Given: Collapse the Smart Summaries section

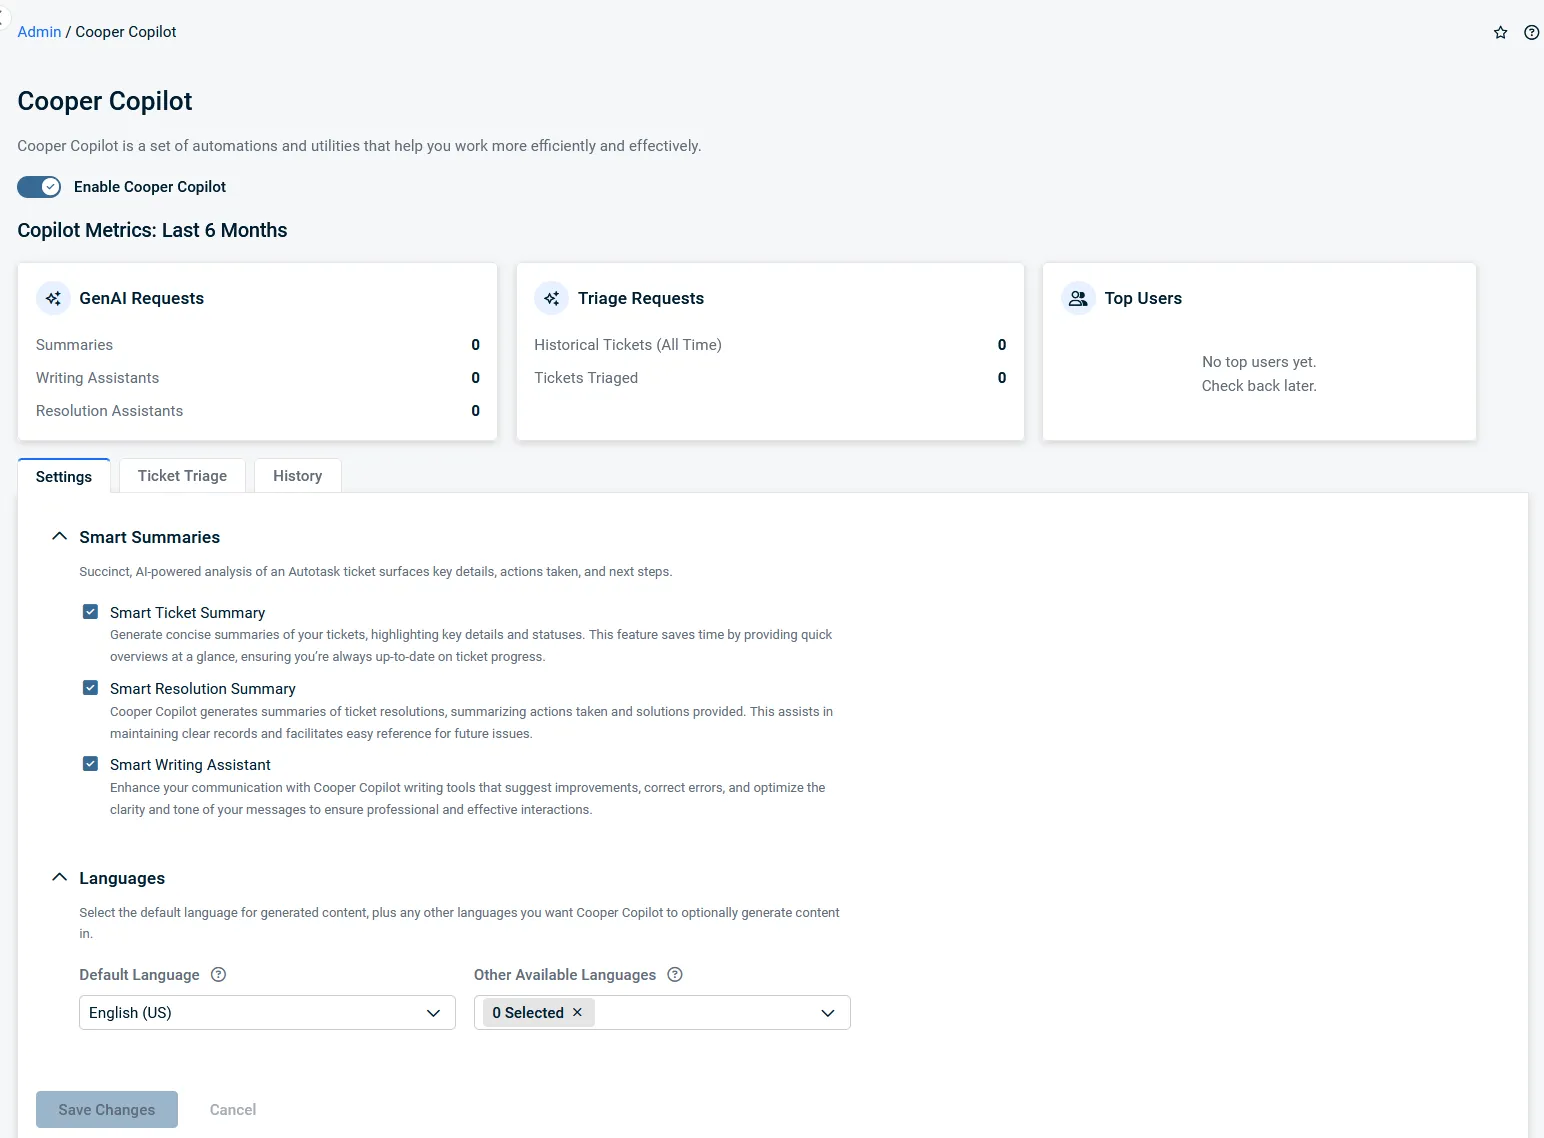Looking at the screenshot, I should click(x=60, y=537).
